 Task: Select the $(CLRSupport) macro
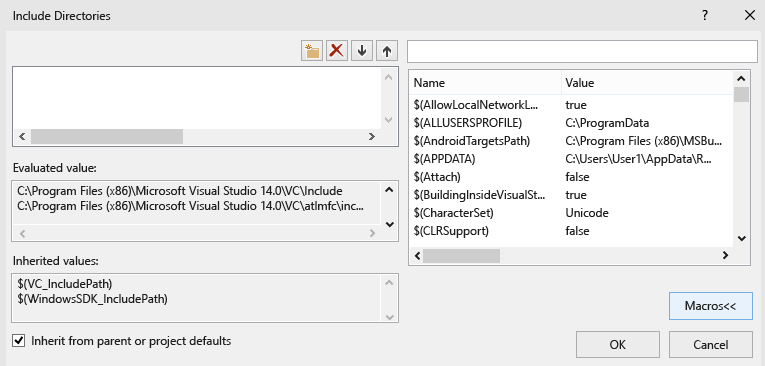(571, 231)
